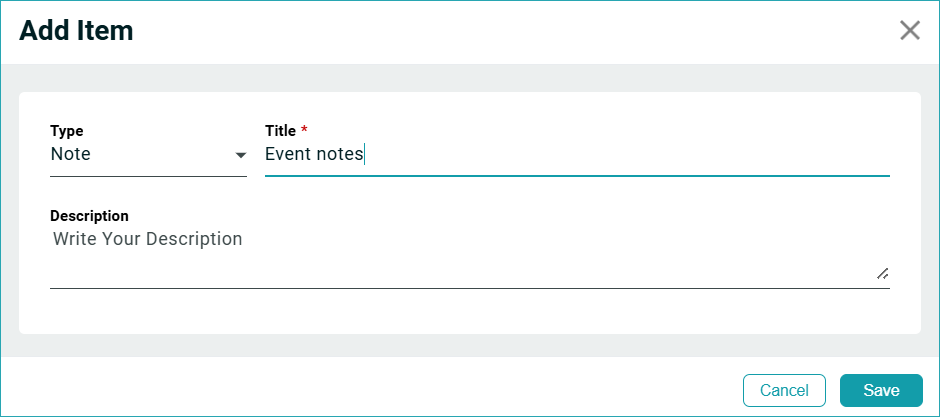
Task: Expand the Type dropdown arrow
Action: 240,155
